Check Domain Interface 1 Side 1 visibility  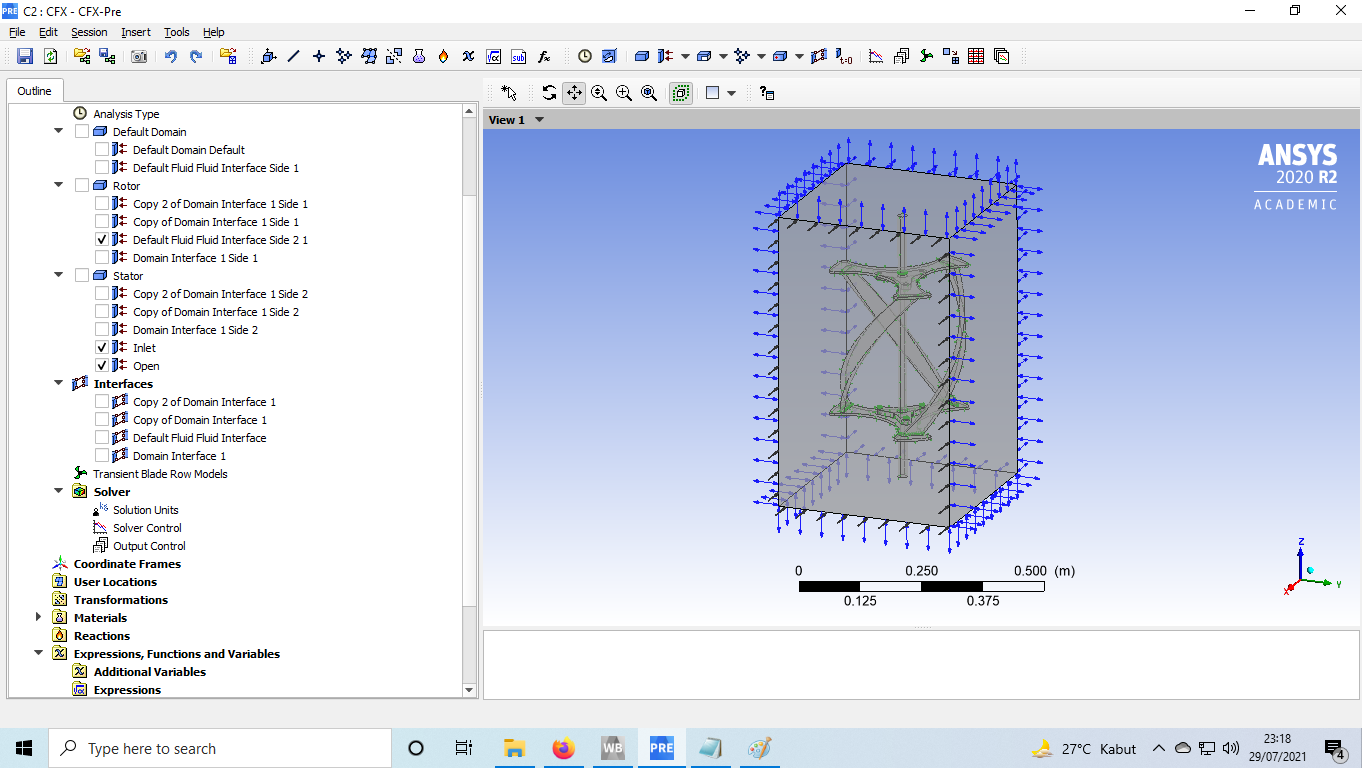coord(102,257)
